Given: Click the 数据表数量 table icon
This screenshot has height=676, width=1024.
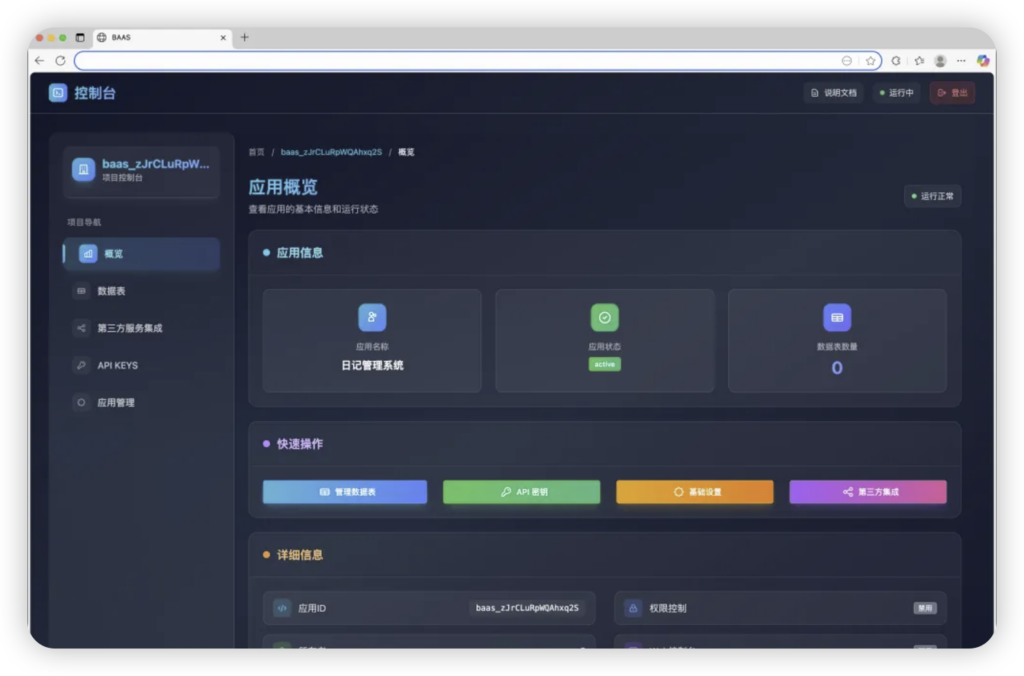Looking at the screenshot, I should [837, 317].
